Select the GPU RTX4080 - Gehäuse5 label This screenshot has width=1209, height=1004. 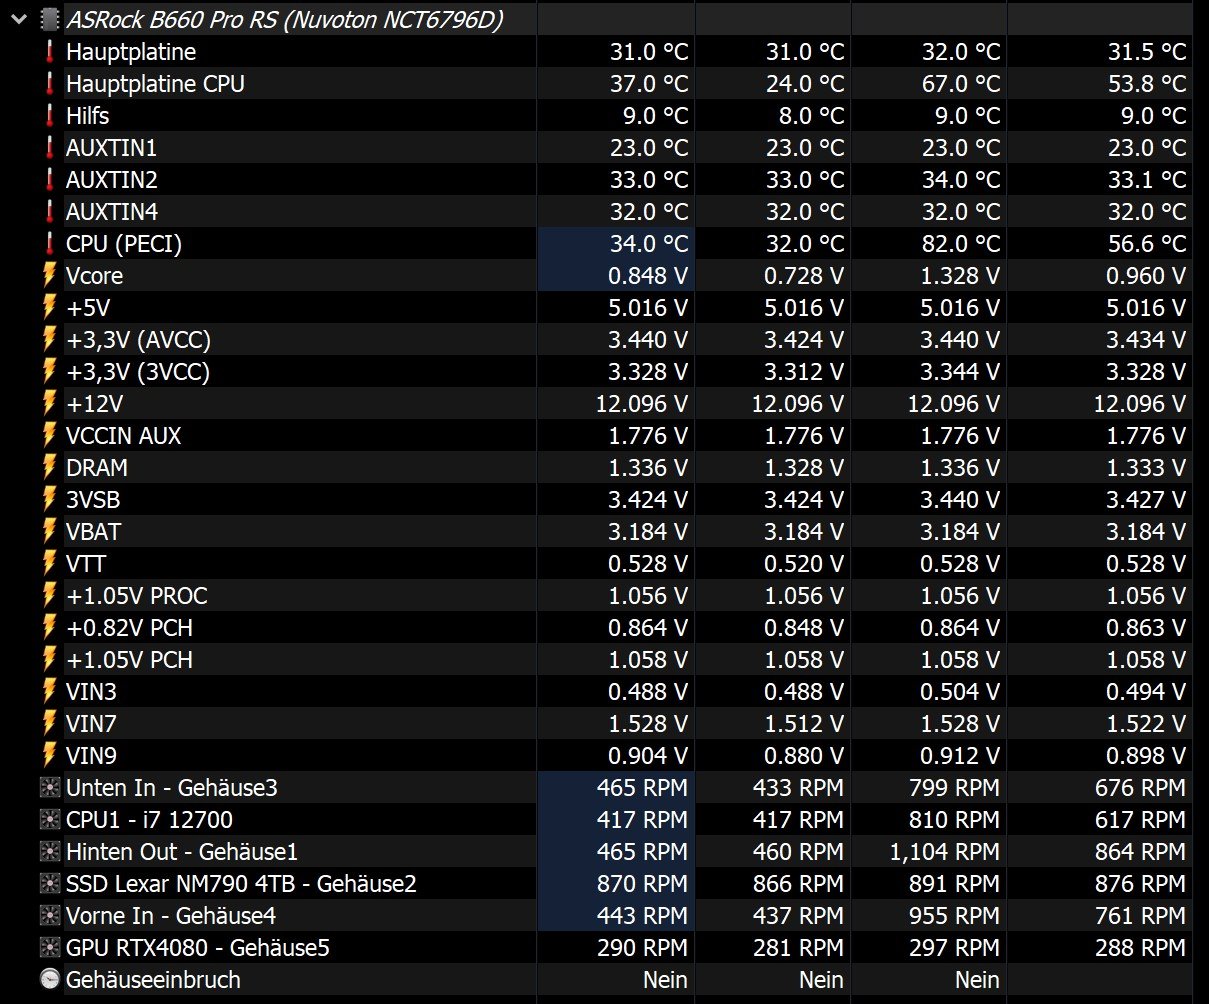point(198,948)
